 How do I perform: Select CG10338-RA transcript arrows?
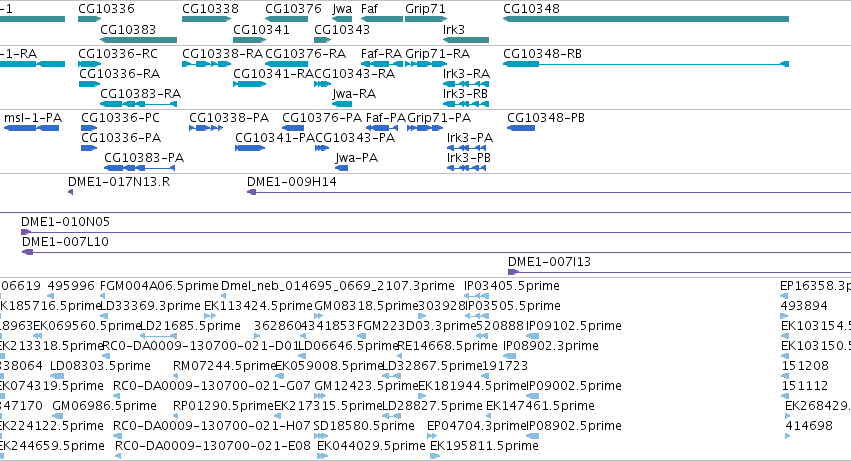207,64
